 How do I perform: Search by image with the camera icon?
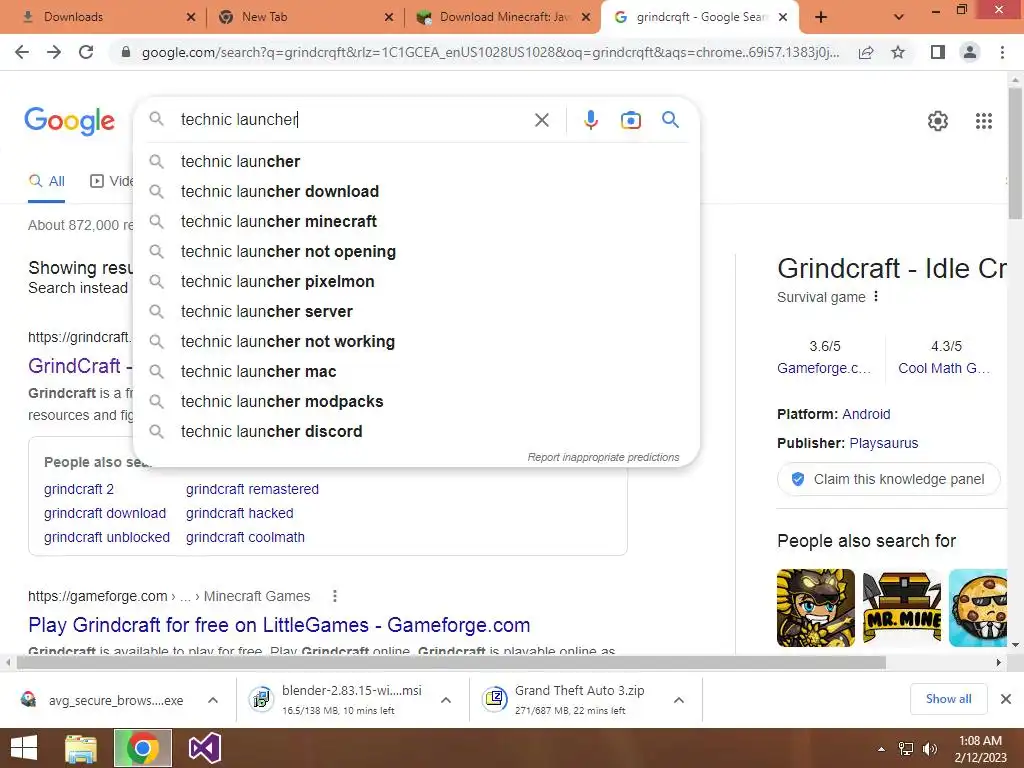click(630, 120)
